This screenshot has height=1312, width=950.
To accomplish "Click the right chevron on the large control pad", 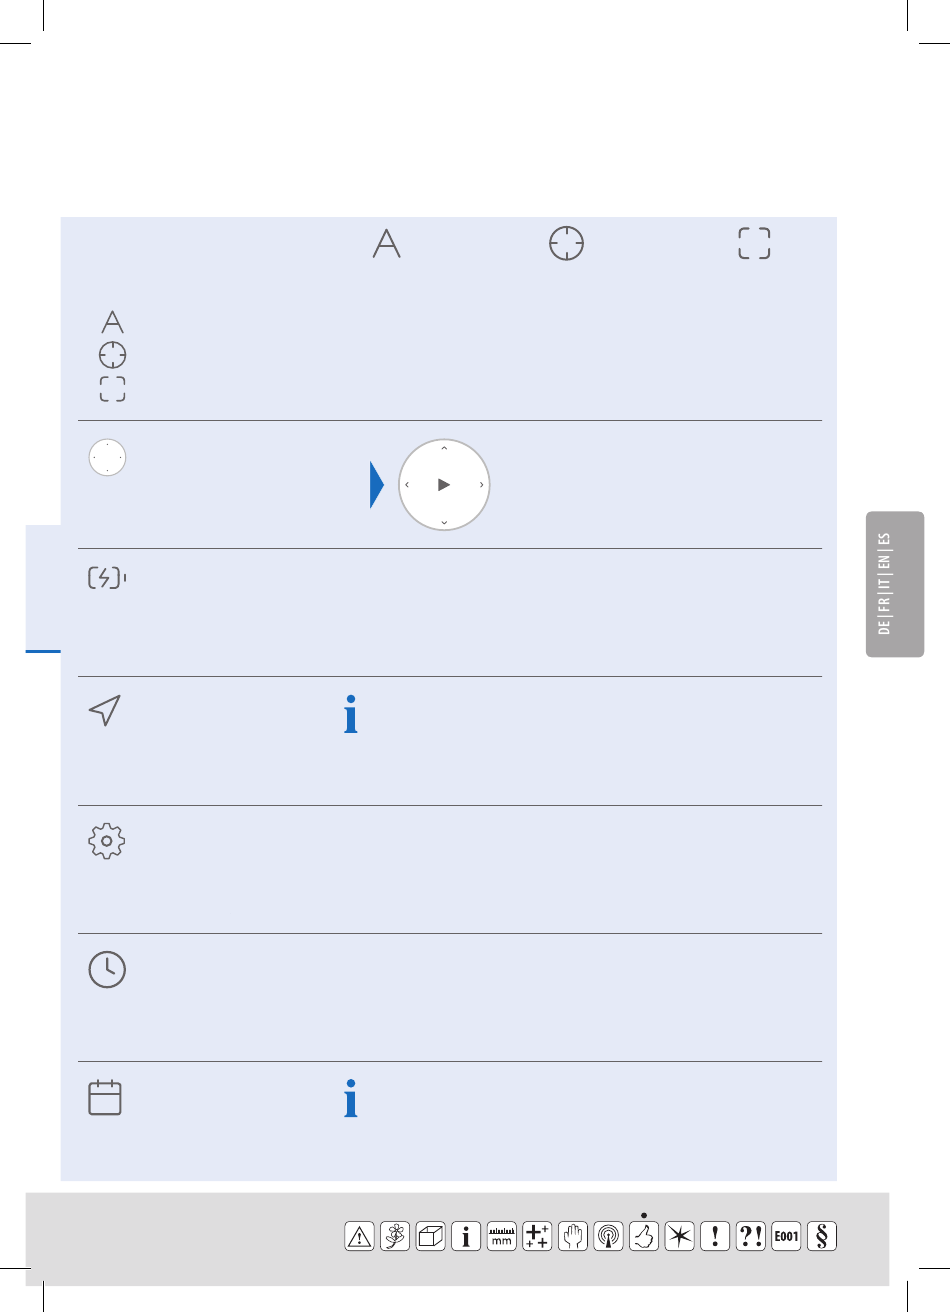I will [481, 485].
